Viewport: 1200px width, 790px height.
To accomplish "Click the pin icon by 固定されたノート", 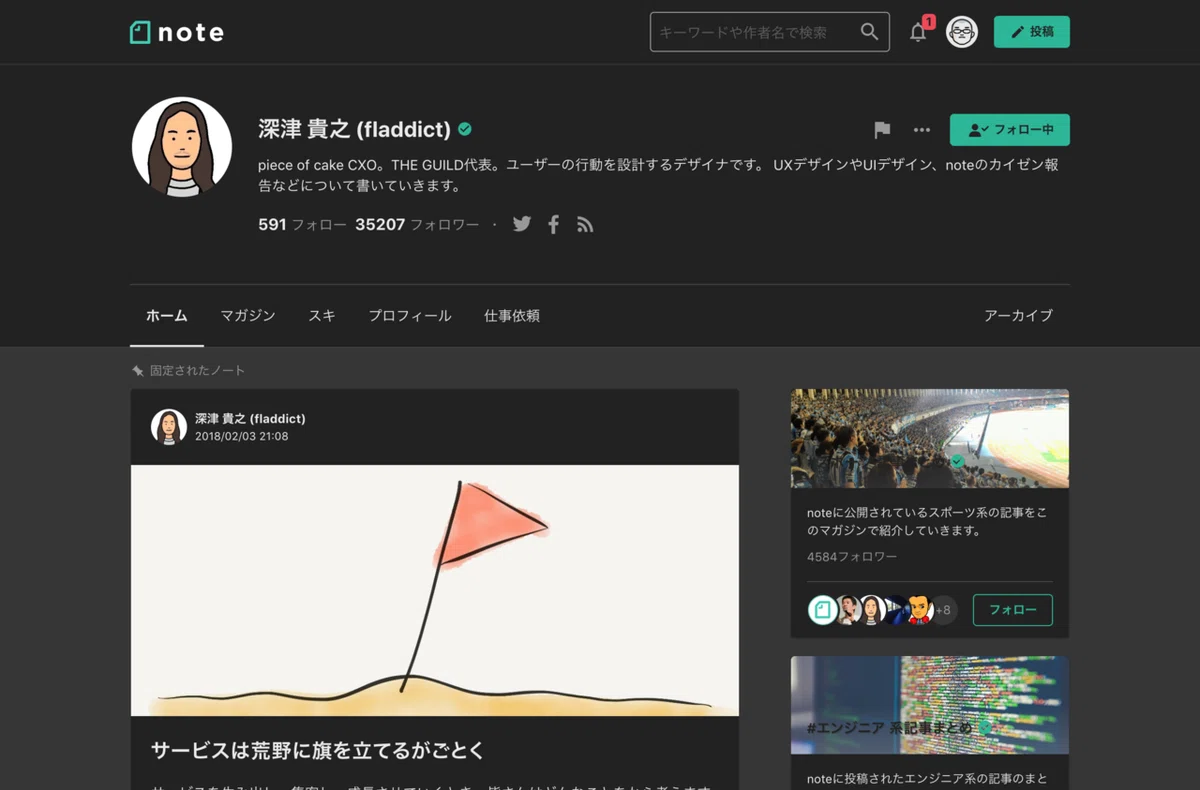I will coord(138,371).
